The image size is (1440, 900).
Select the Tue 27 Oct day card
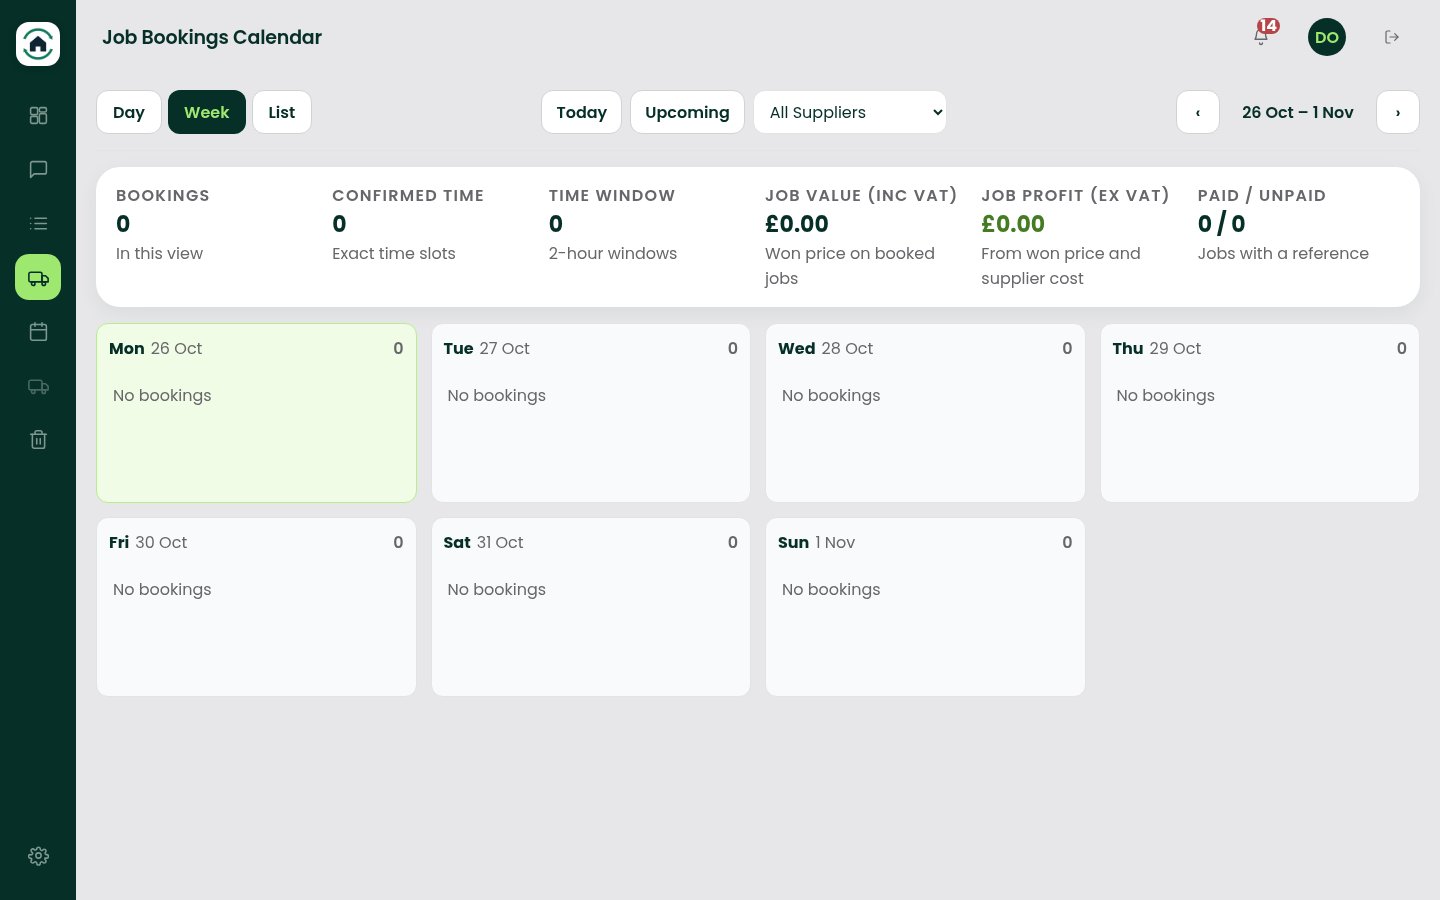[x=591, y=413]
